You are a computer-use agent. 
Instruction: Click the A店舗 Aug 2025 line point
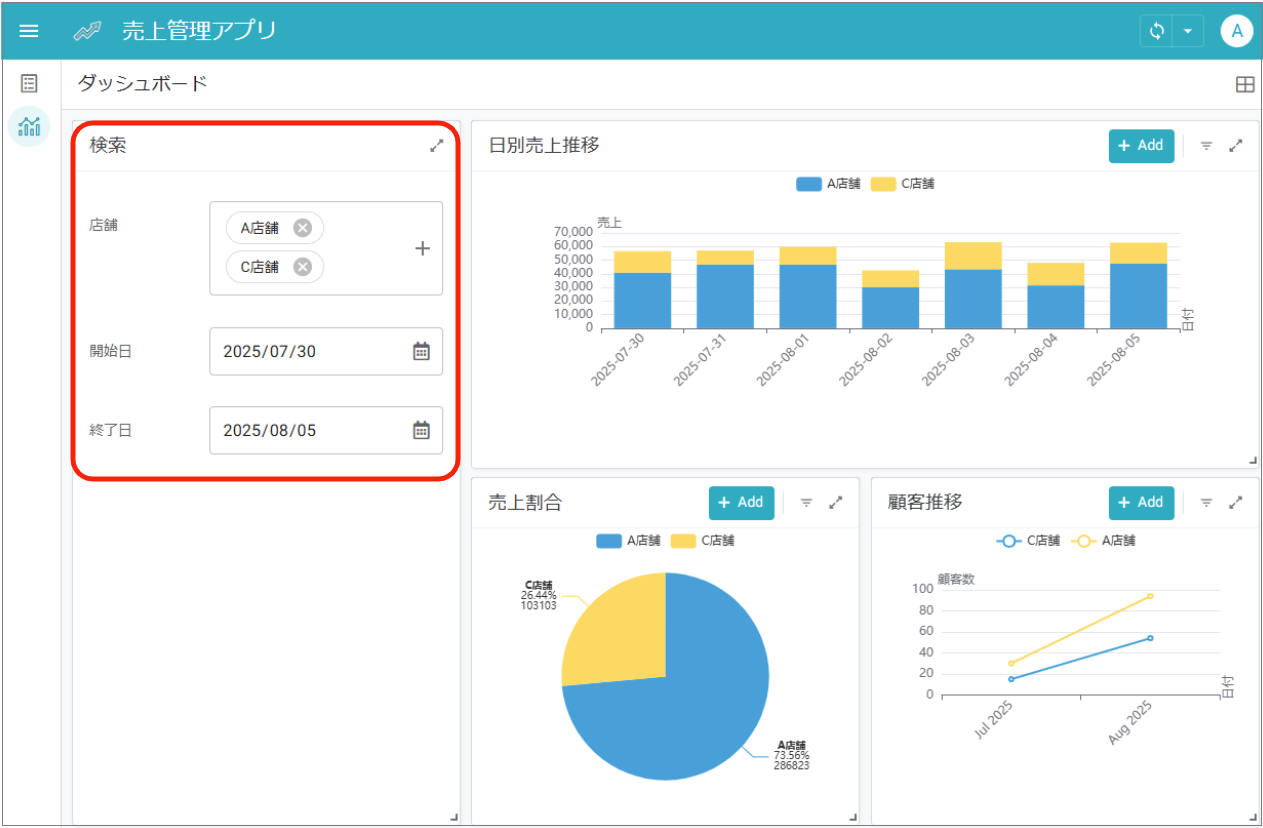click(1150, 596)
